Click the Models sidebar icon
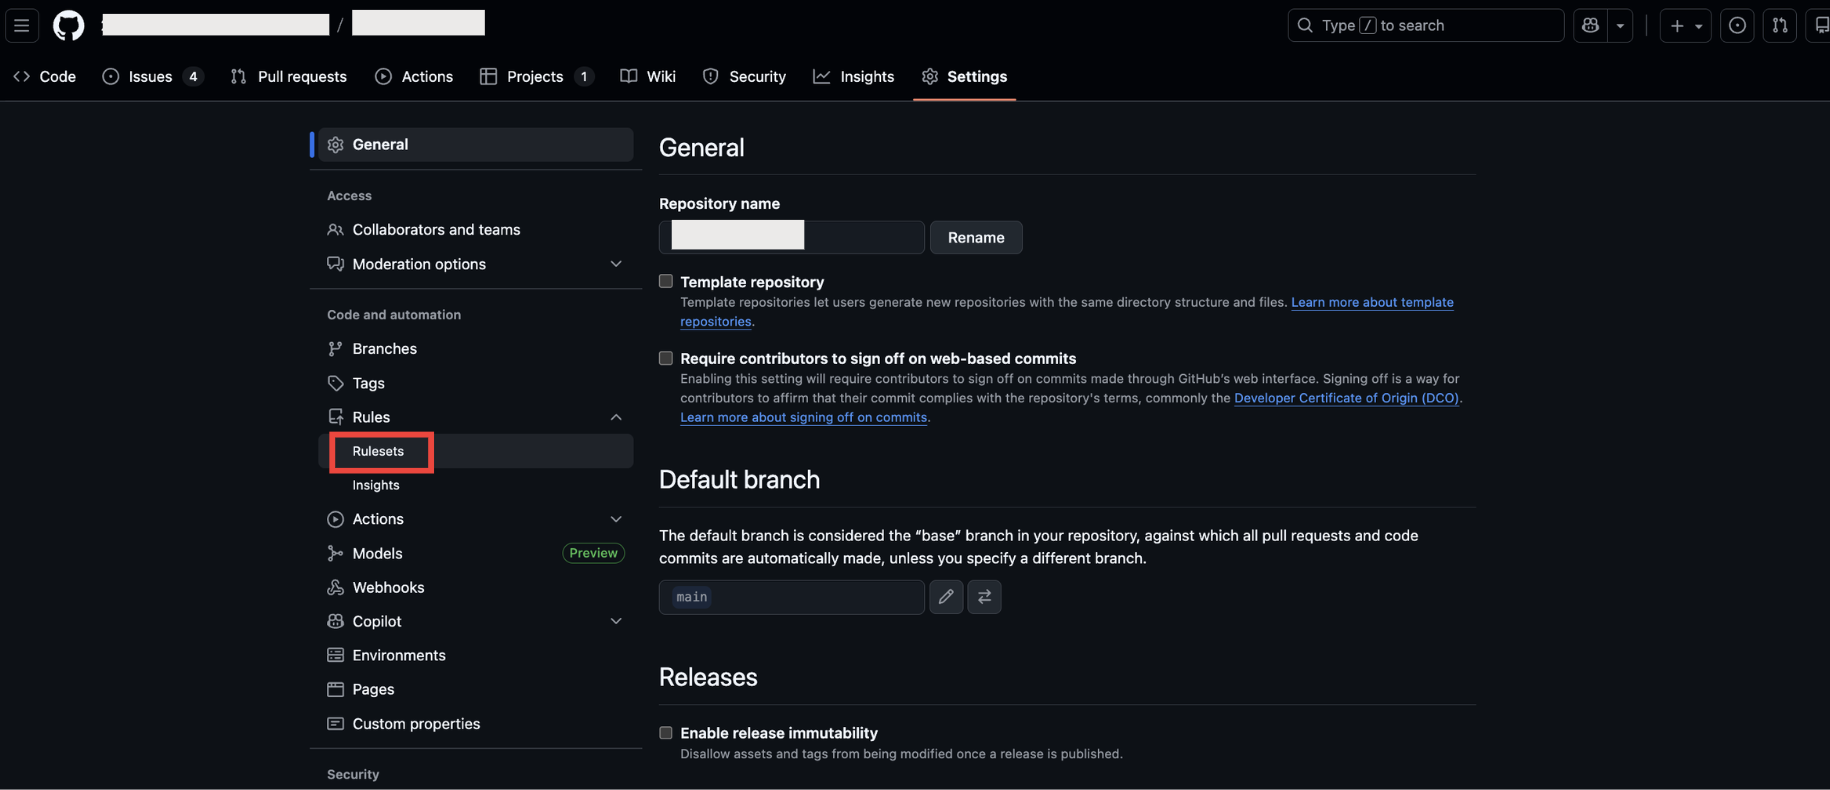The width and height of the screenshot is (1830, 790). coord(336,553)
